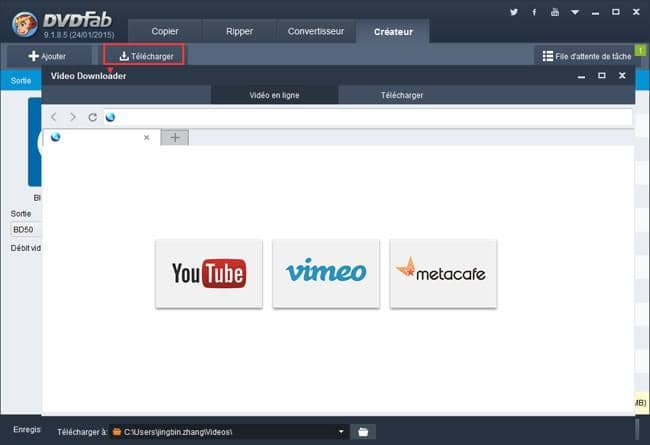Close the Video Downloader window

tap(622, 75)
